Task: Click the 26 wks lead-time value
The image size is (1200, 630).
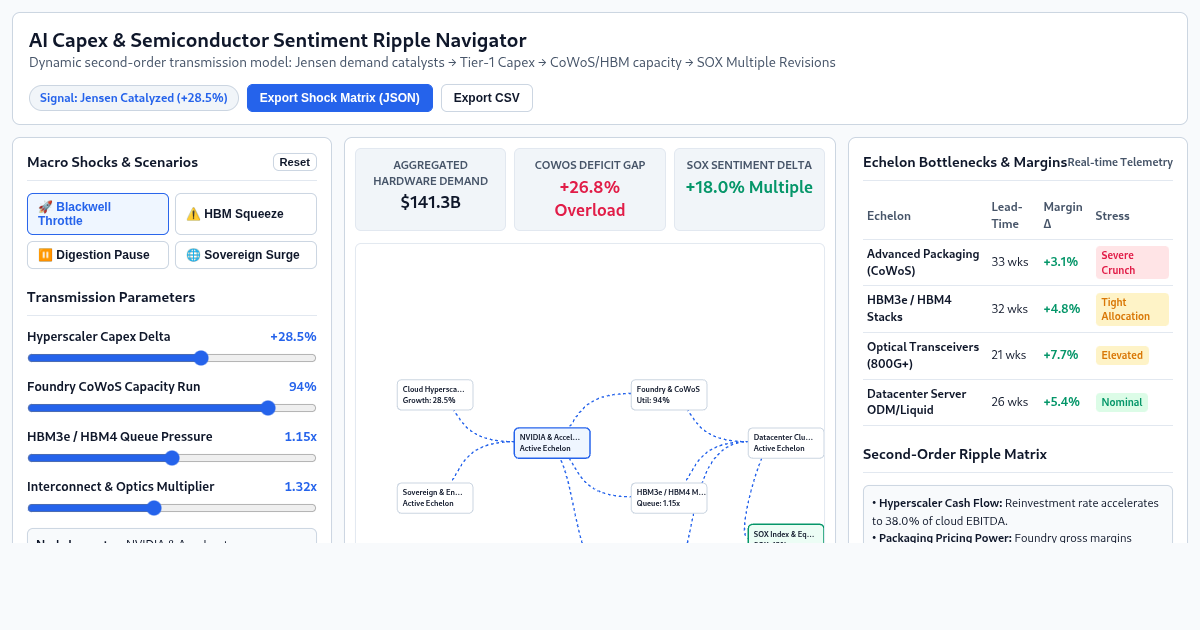Action: 1009,402
